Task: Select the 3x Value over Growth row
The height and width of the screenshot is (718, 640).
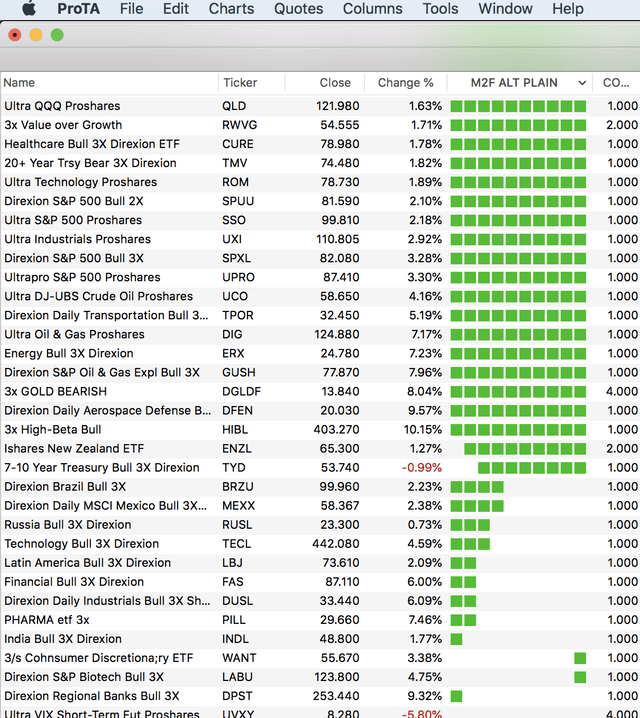Action: 320,125
